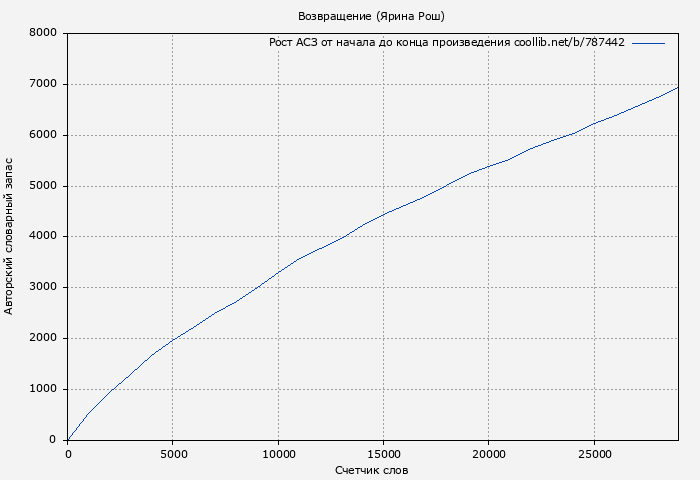Viewport: 700px width, 480px height.
Task: Click the 1000 y-axis tick label
Action: tap(43, 389)
